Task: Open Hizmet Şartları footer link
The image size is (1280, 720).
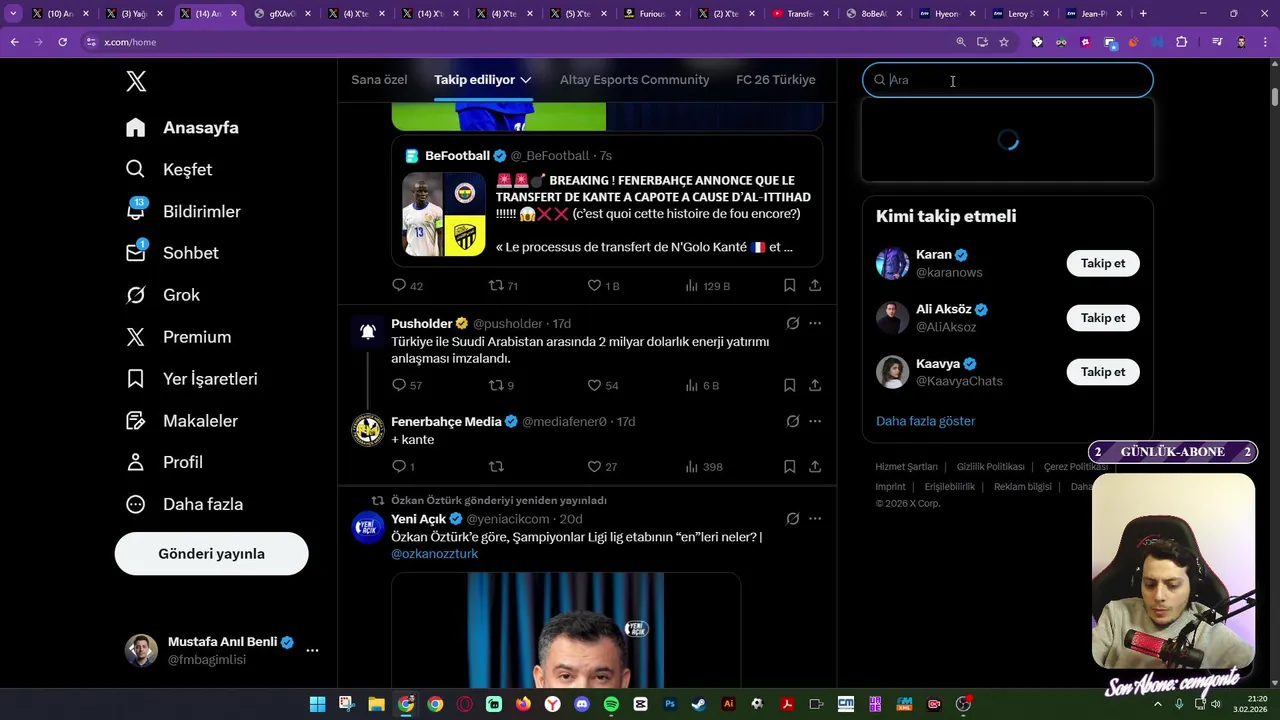Action: (x=906, y=467)
